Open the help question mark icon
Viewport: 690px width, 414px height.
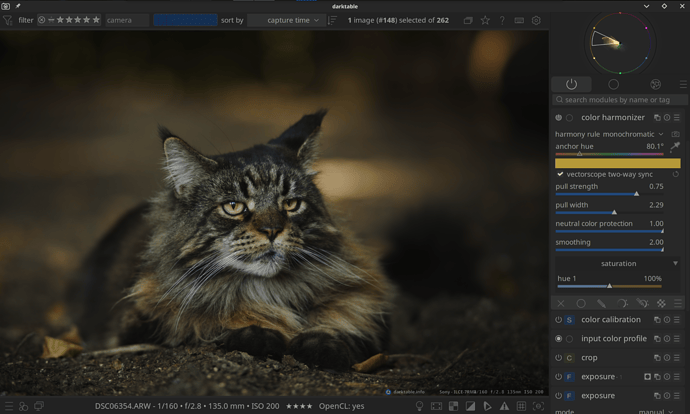coord(502,20)
